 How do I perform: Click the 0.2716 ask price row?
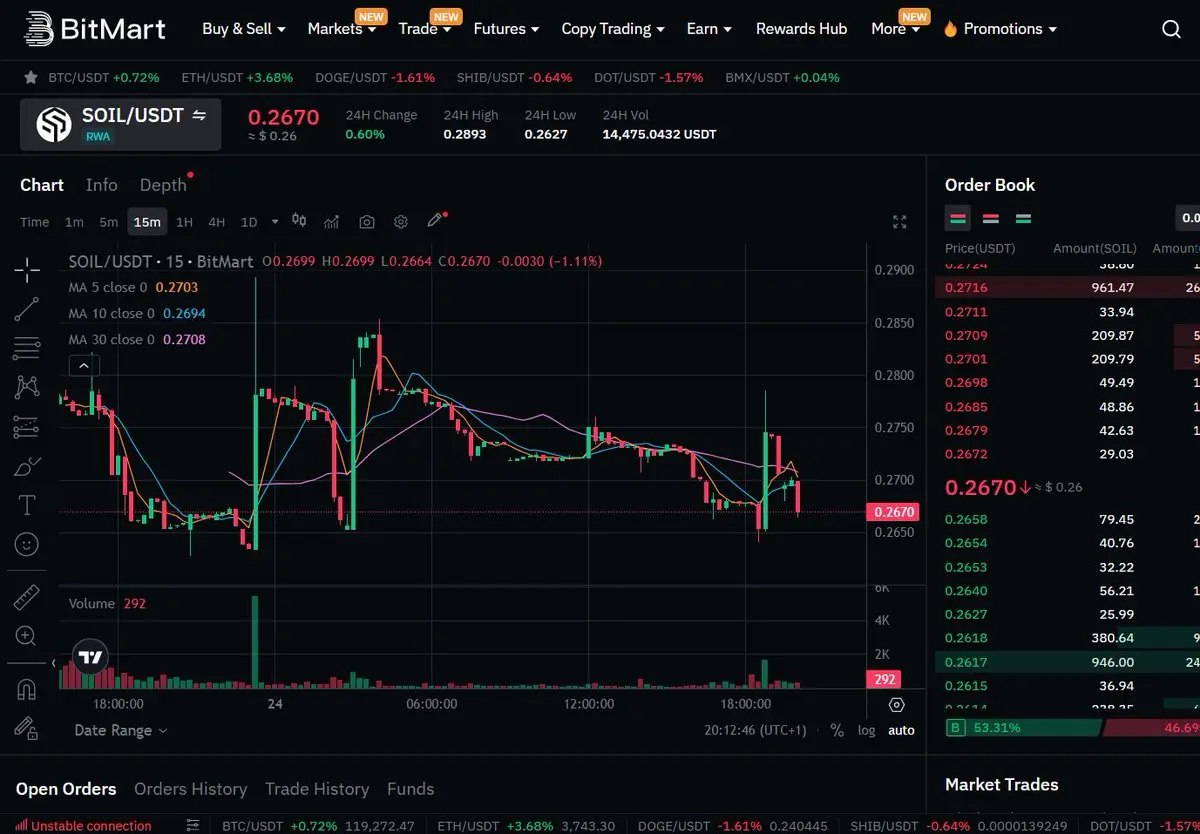pos(1067,287)
